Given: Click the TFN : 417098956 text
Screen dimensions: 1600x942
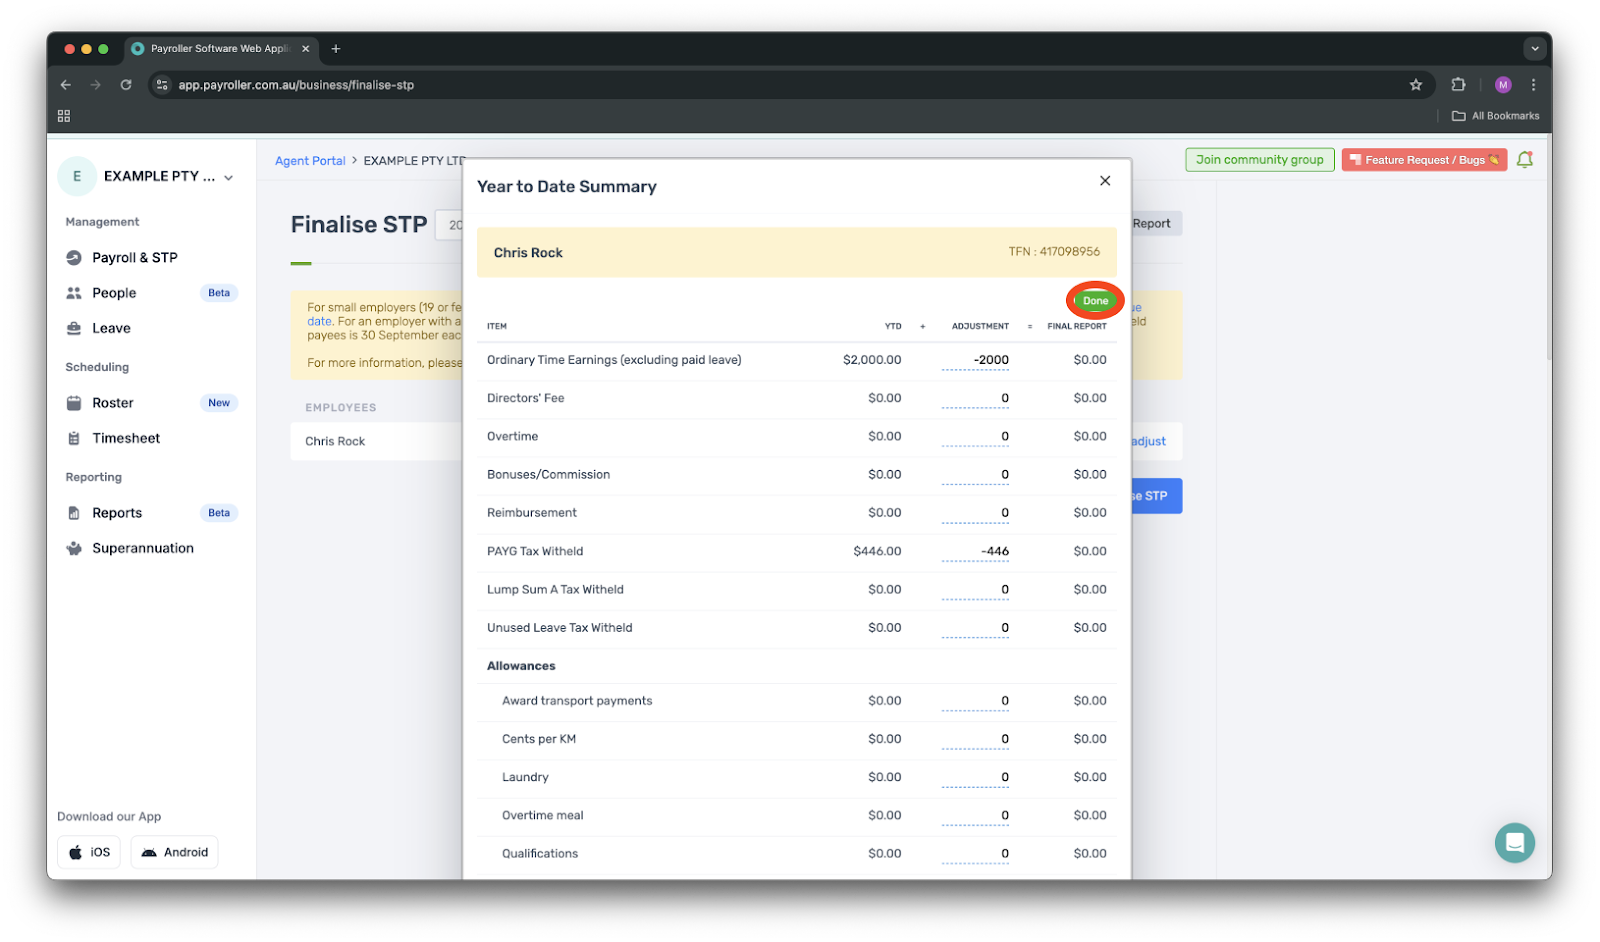Looking at the screenshot, I should (1054, 252).
